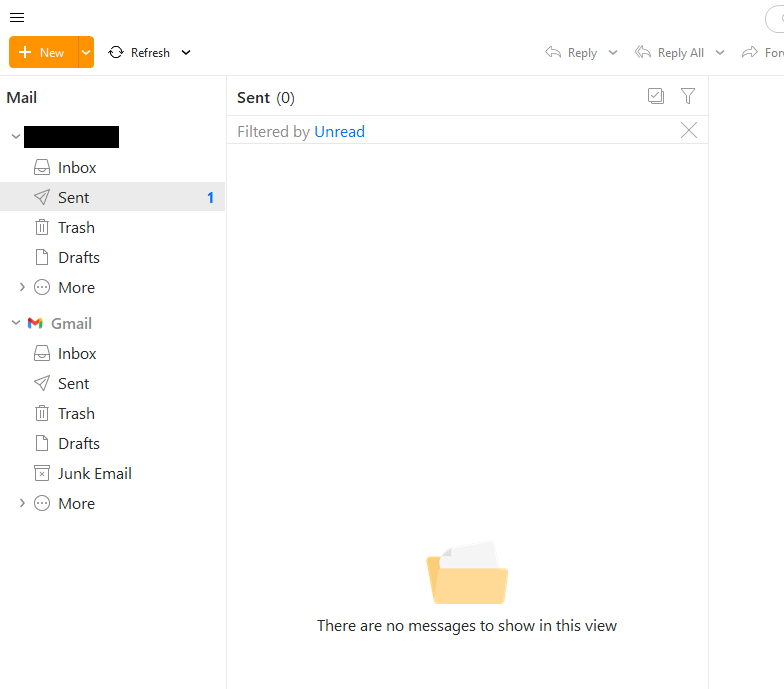The height and width of the screenshot is (689, 784).
Task: Open the Gmail Drafts folder
Action: pyautogui.click(x=112, y=444)
